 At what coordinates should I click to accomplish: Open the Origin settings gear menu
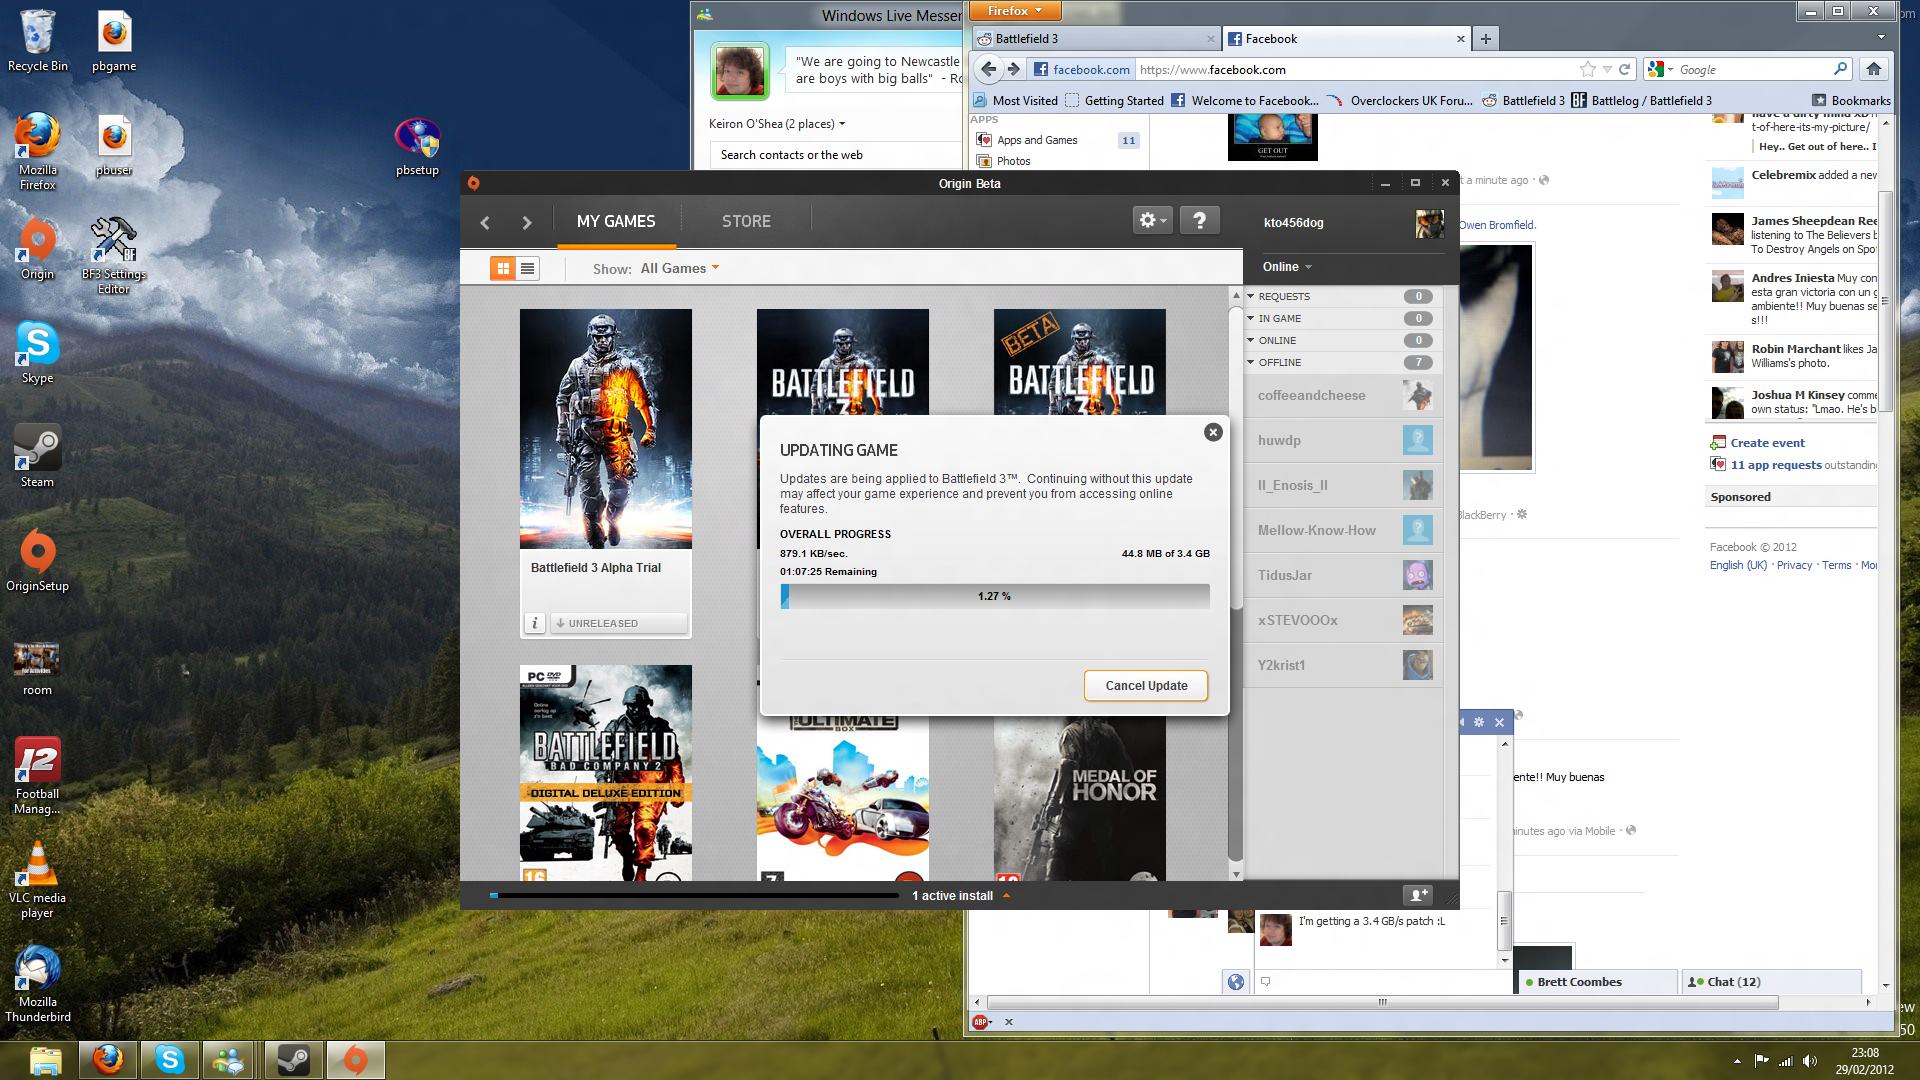pos(1152,221)
